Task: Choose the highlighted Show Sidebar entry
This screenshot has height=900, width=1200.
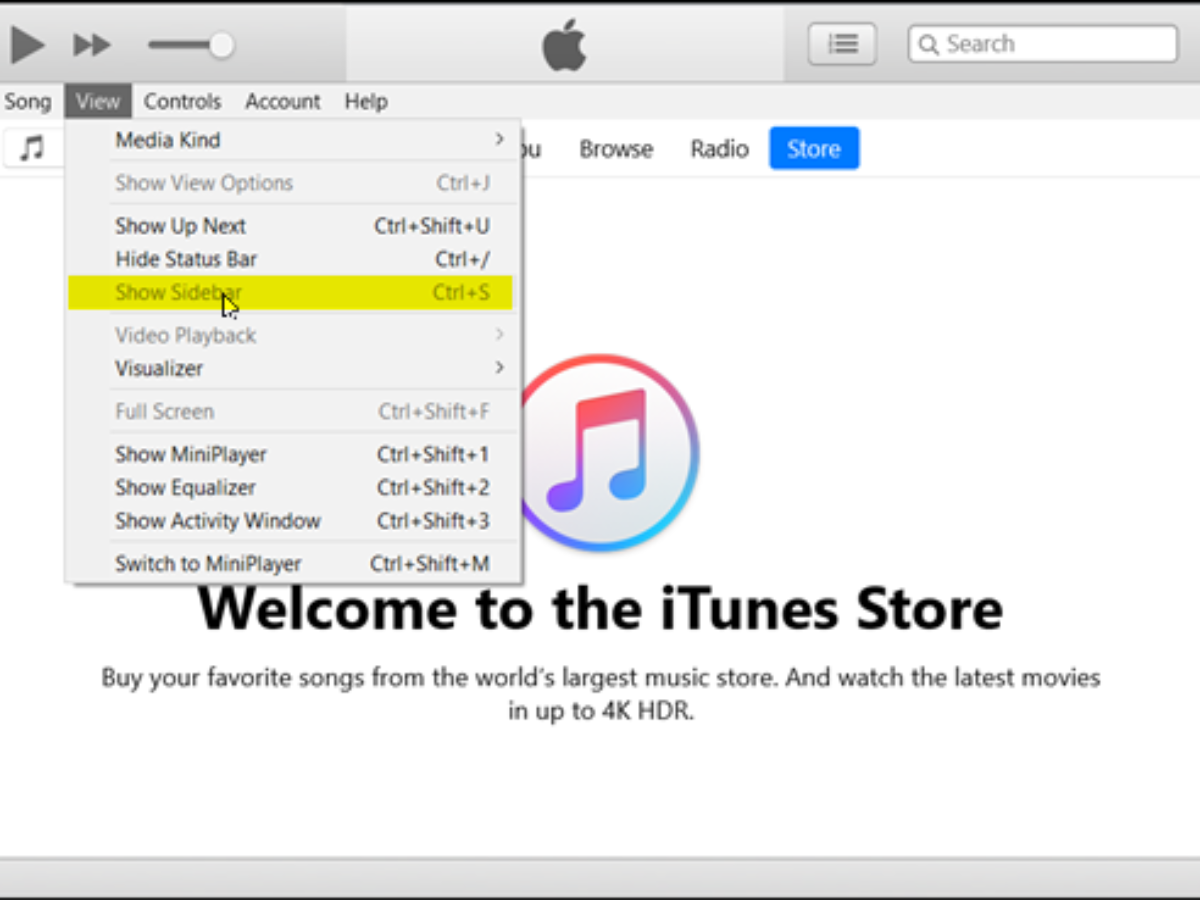Action: point(290,292)
